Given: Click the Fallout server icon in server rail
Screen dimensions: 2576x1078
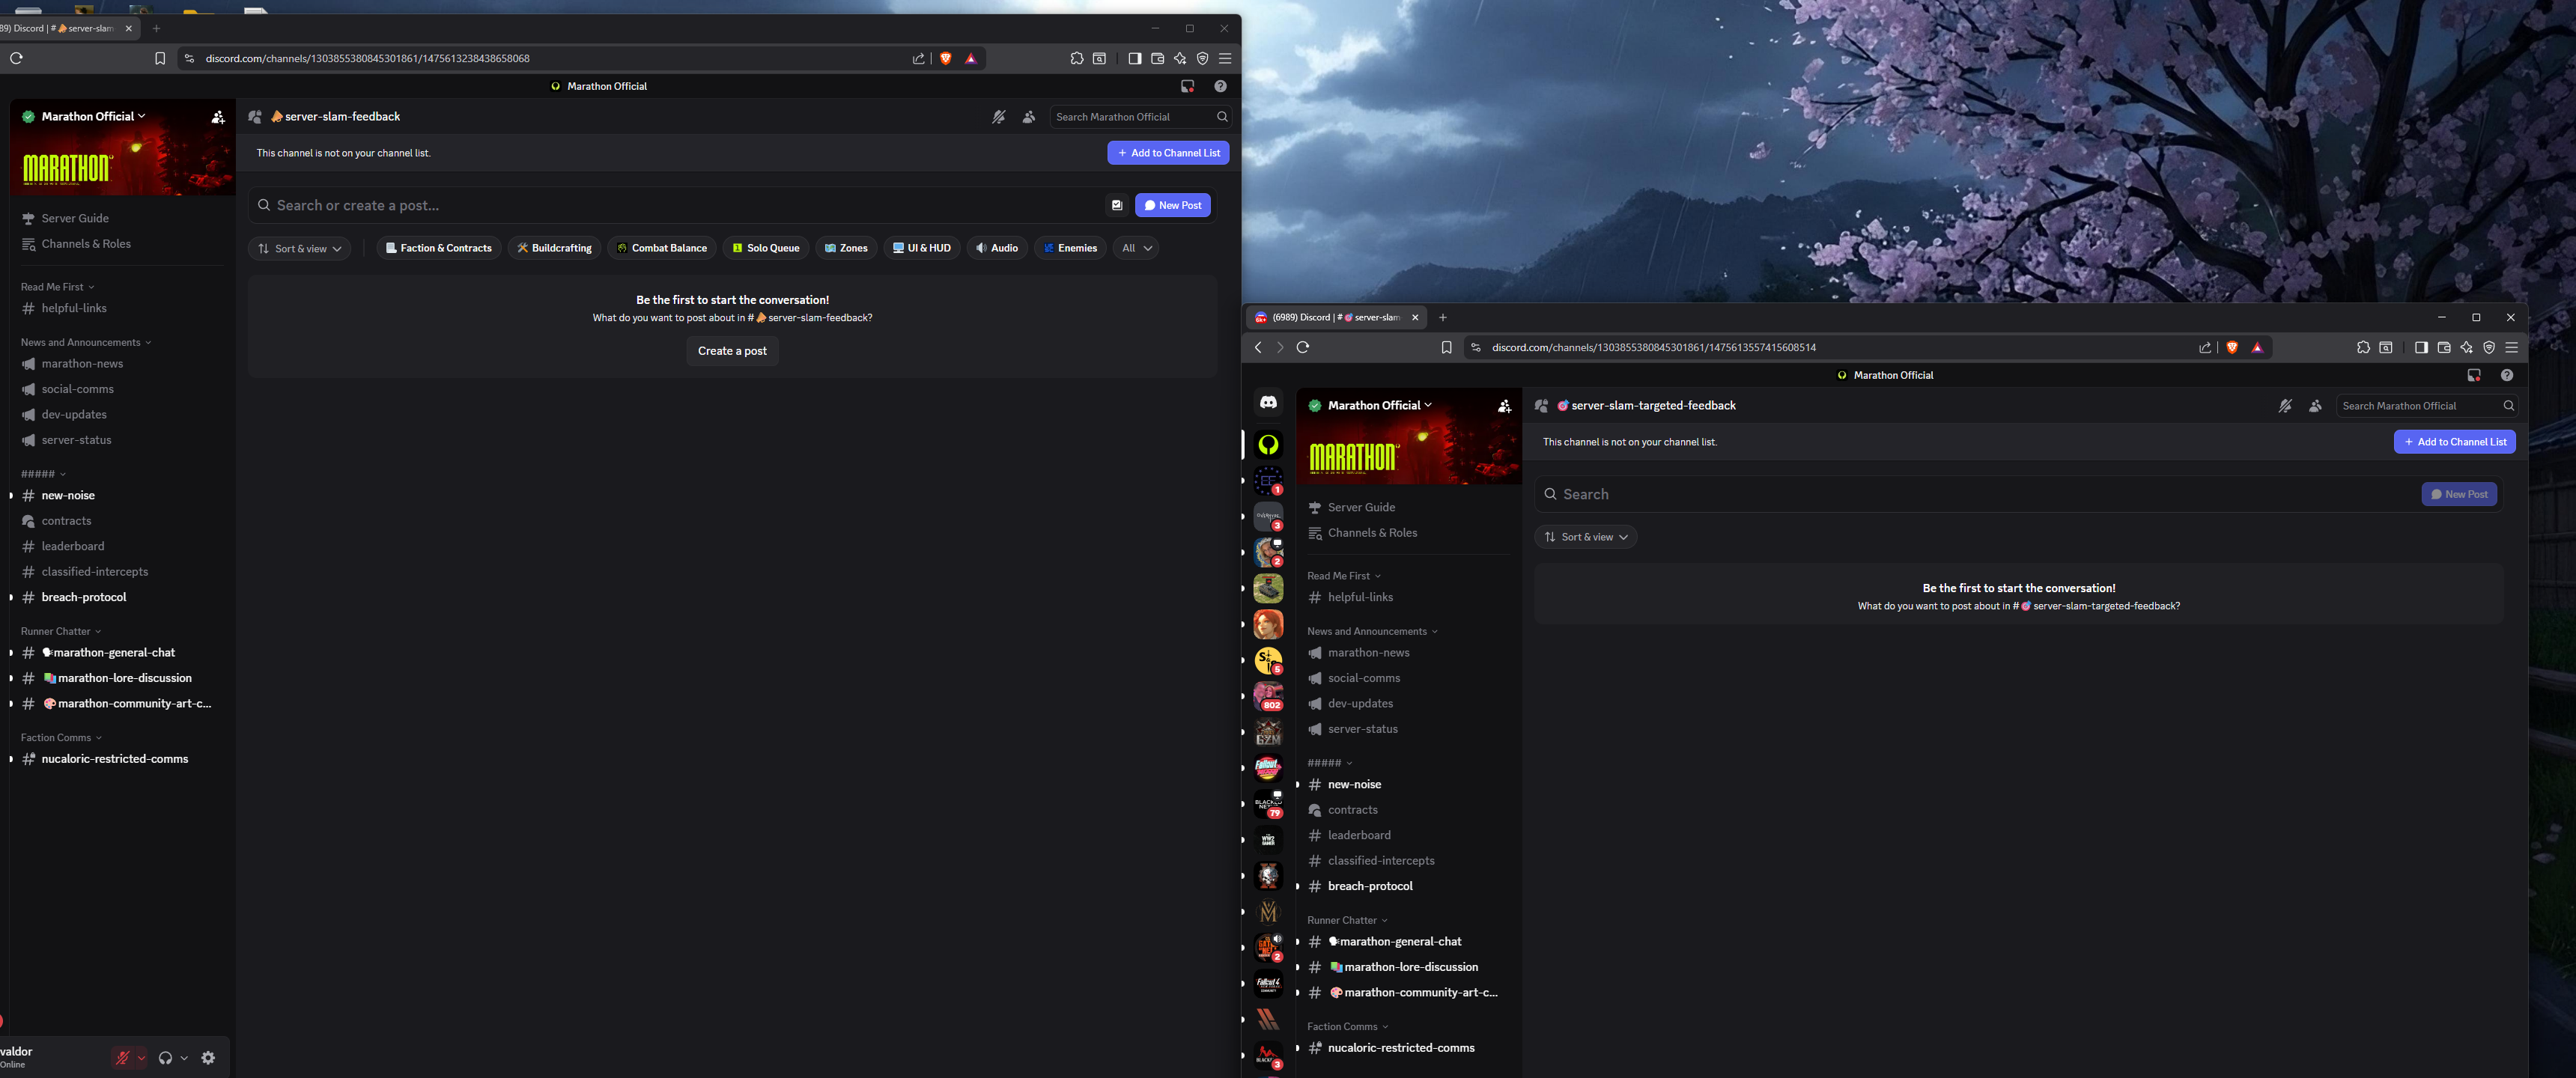Looking at the screenshot, I should click(1268, 768).
